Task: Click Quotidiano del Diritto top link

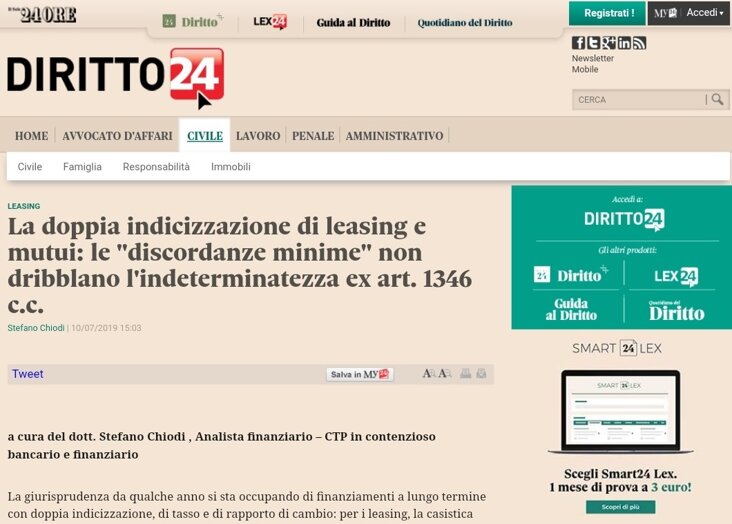Action: [x=465, y=22]
